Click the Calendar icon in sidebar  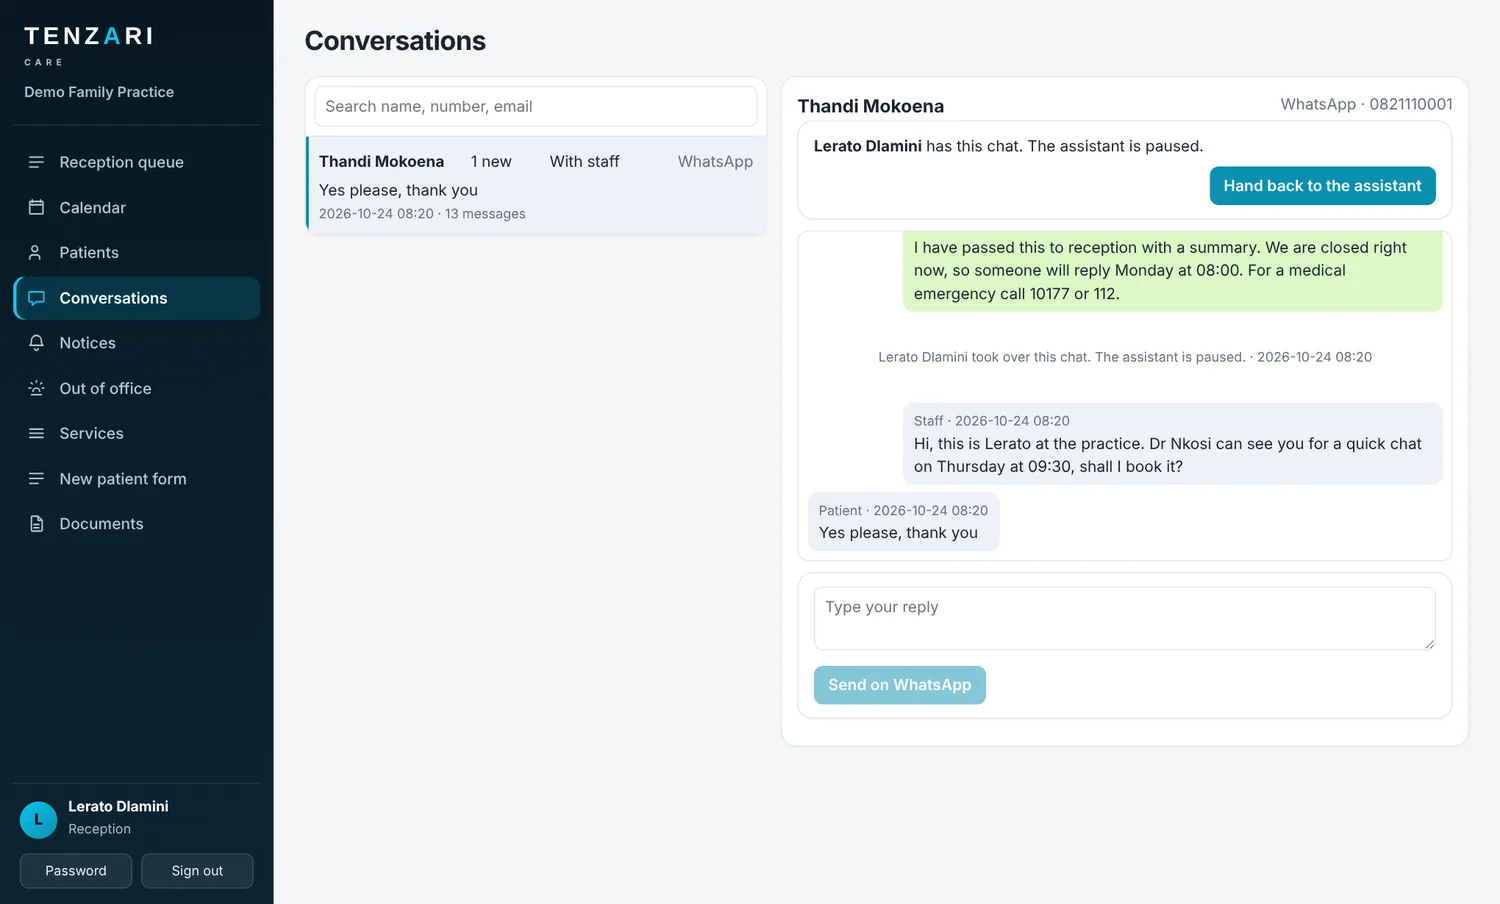(36, 207)
